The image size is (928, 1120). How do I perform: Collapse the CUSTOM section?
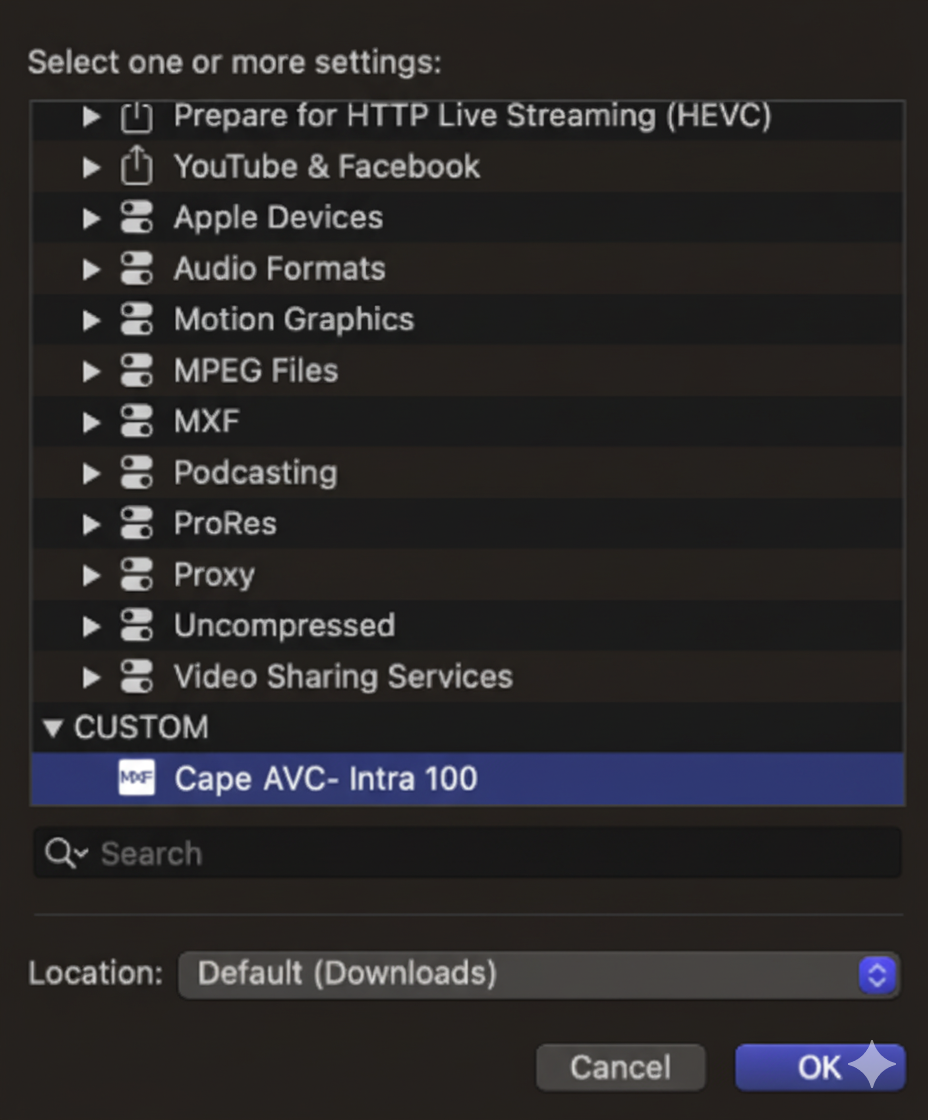[53, 728]
